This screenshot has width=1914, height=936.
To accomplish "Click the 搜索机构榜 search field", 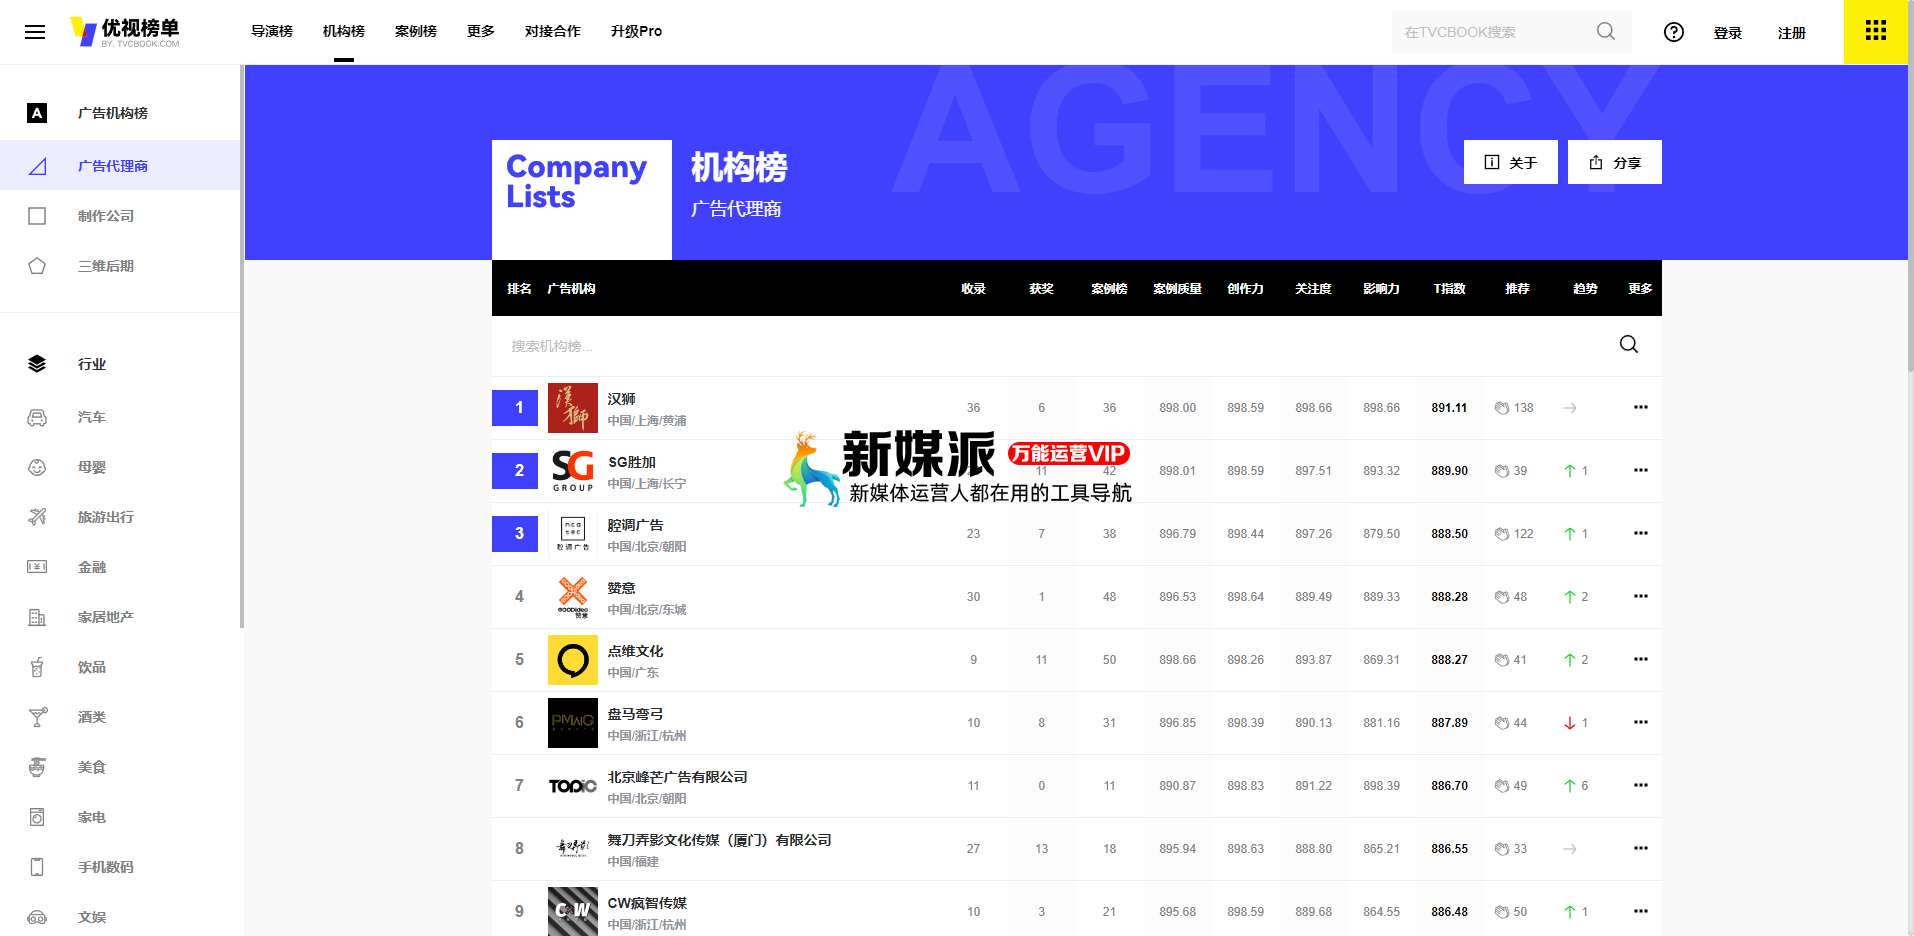I will [x=1050, y=346].
